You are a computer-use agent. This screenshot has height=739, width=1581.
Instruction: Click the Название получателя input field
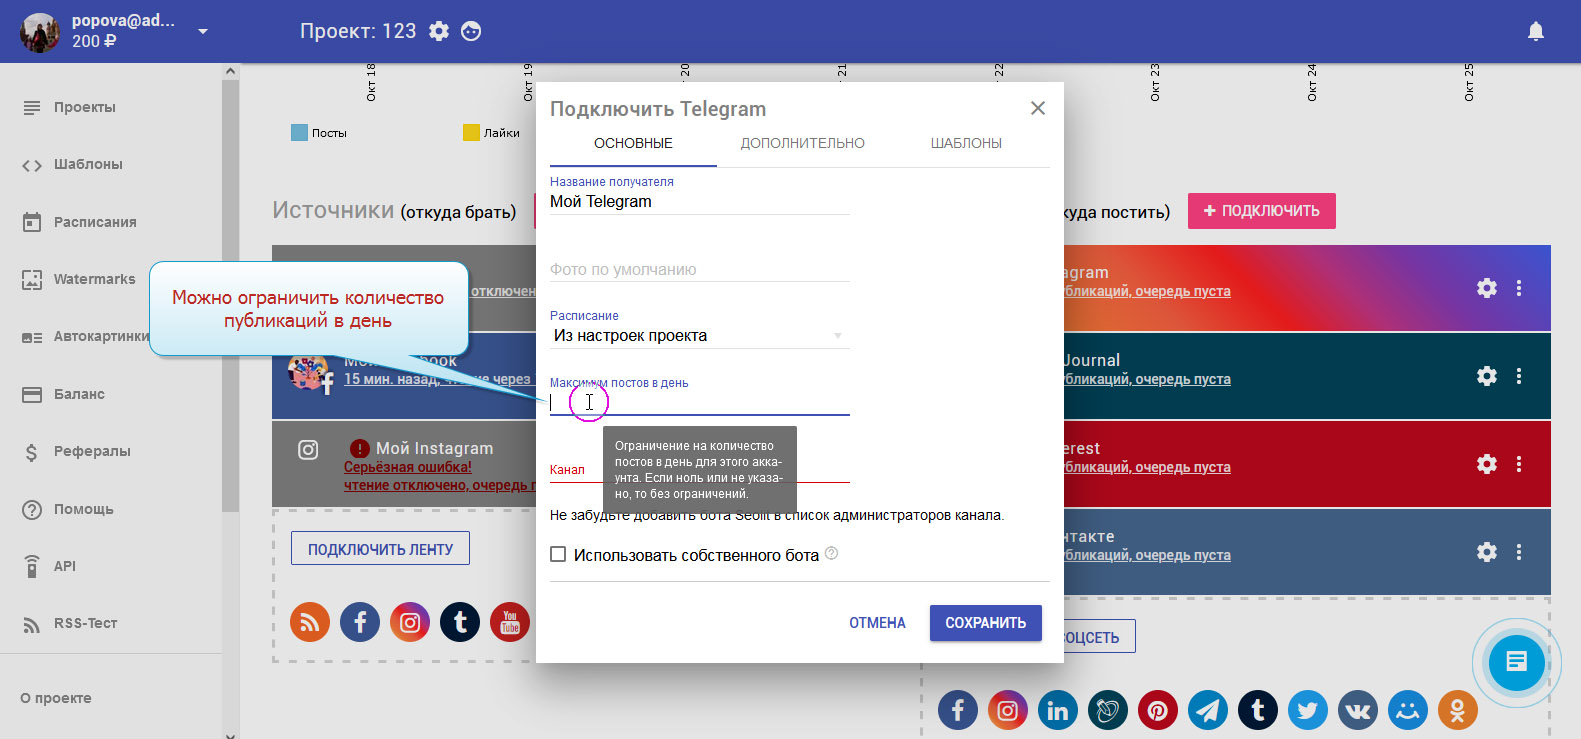(698, 202)
